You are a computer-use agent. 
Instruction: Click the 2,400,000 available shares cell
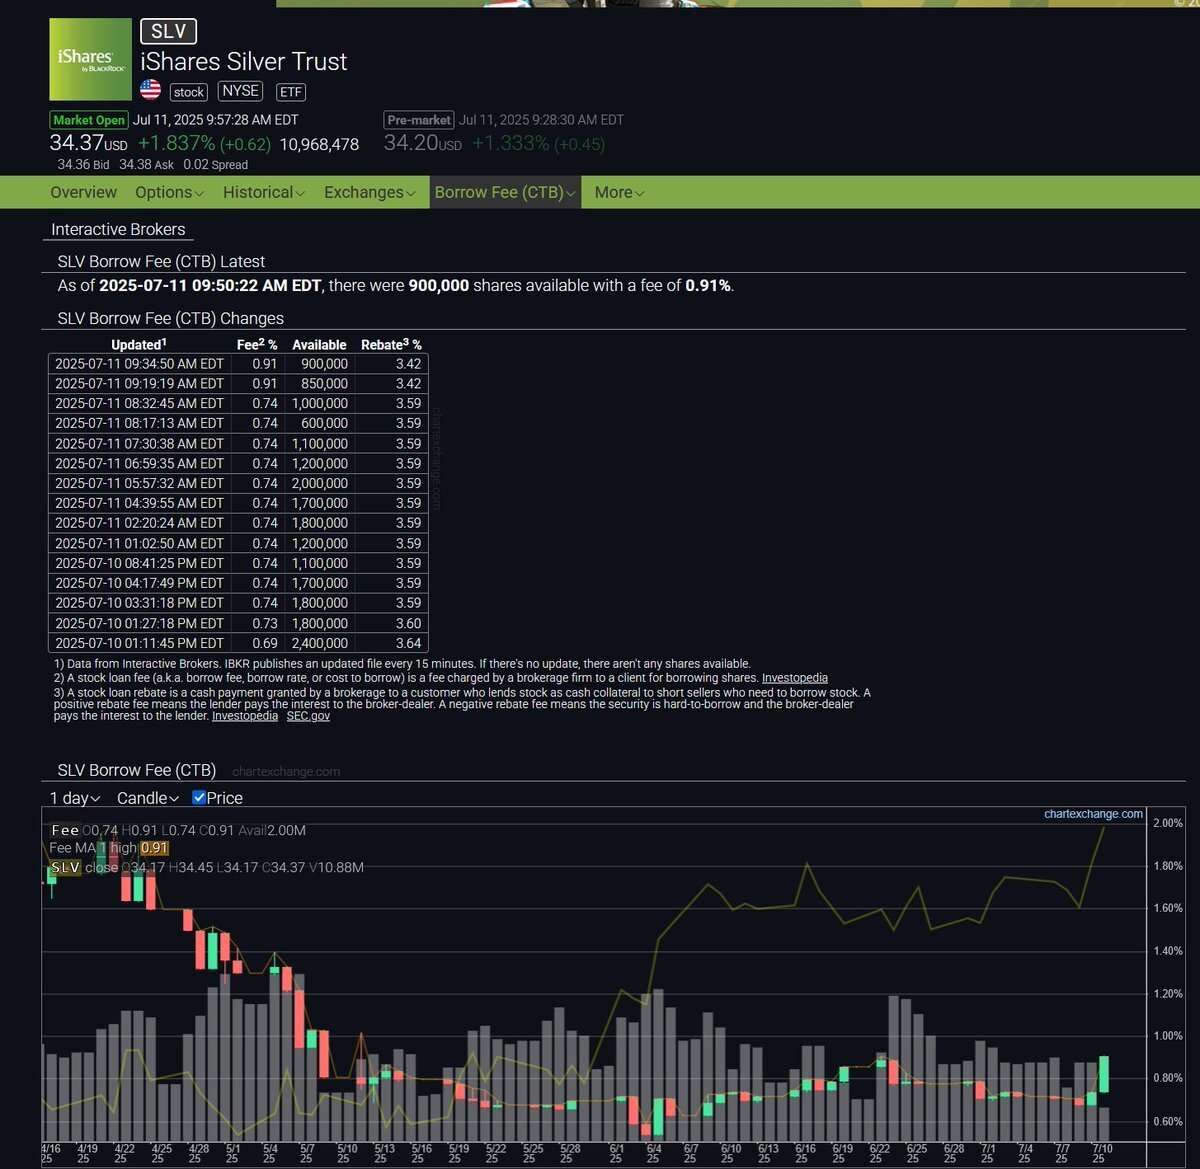click(x=320, y=643)
